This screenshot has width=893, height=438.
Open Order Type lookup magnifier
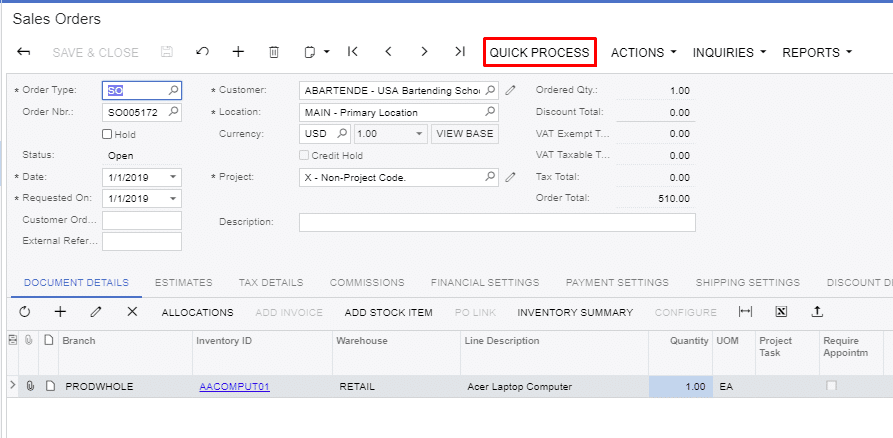click(174, 90)
